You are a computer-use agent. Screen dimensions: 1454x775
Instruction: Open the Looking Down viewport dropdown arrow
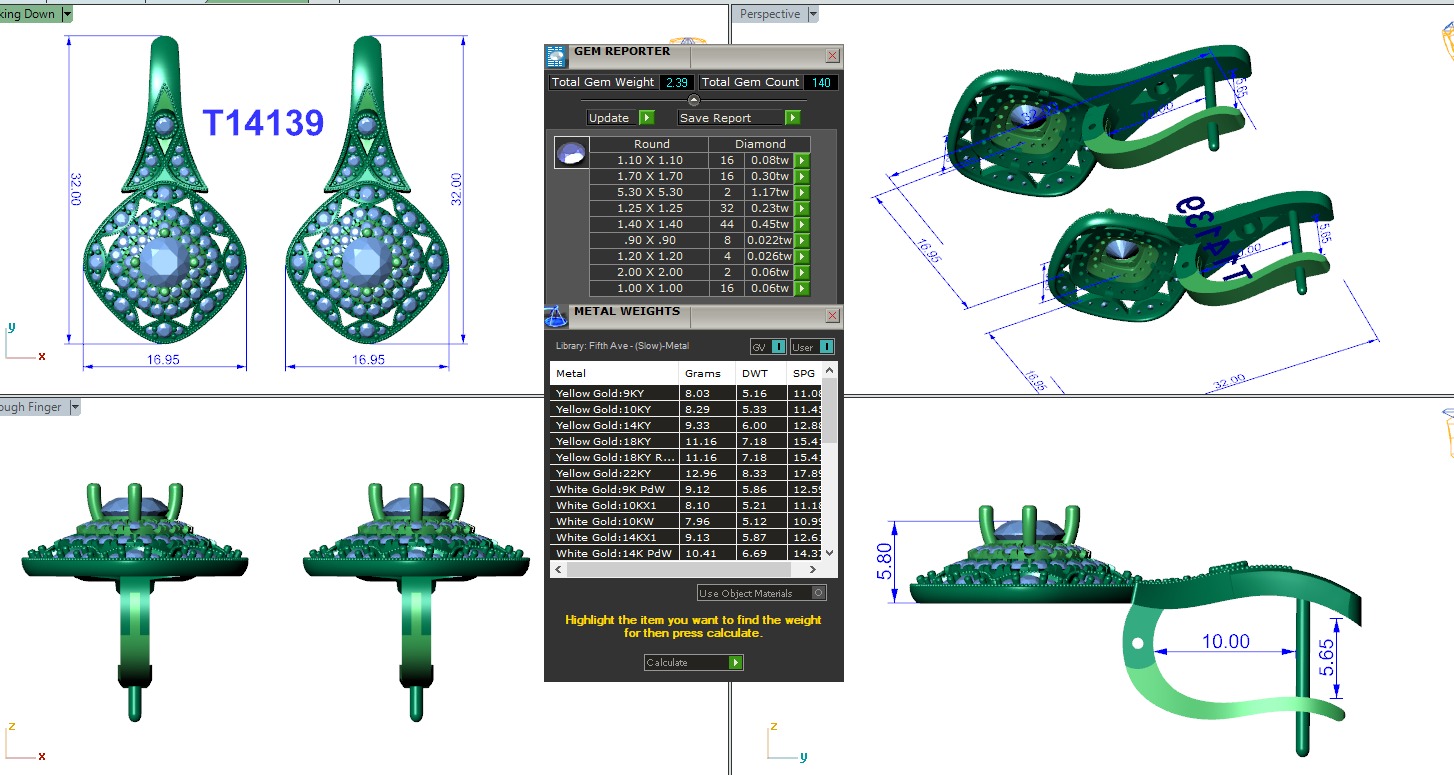click(x=67, y=14)
